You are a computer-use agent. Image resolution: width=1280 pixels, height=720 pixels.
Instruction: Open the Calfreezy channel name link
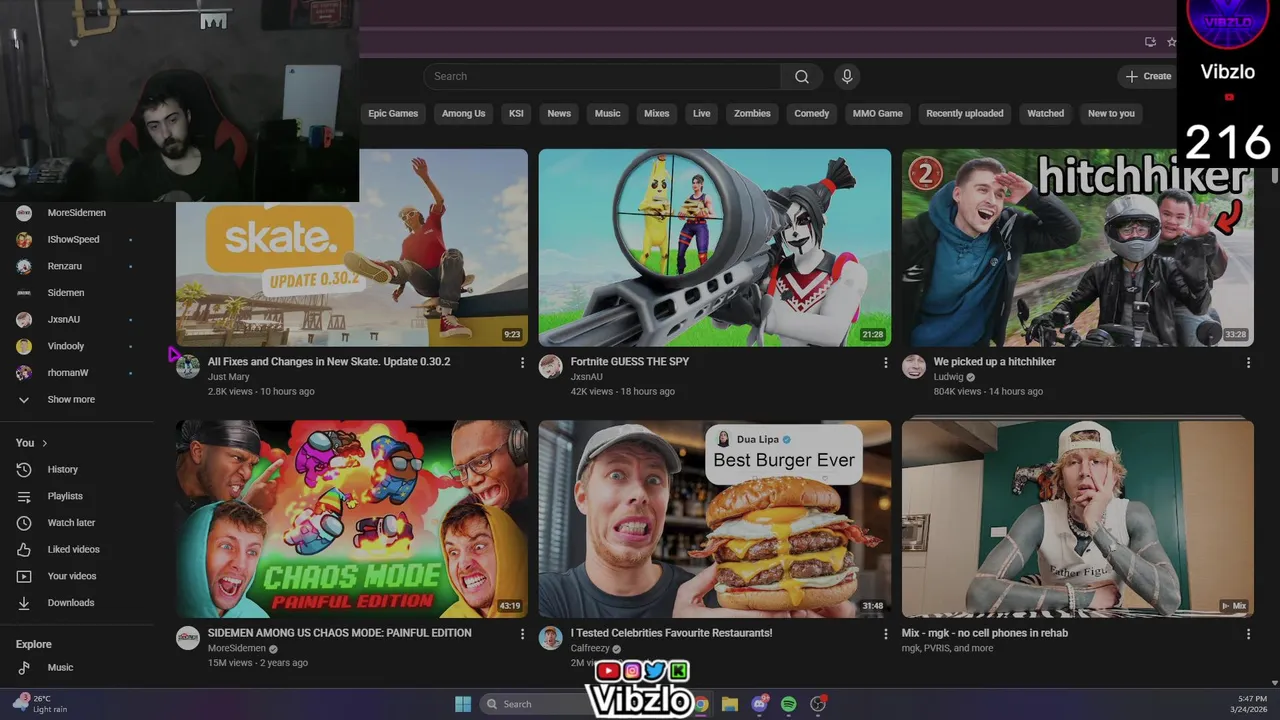click(x=590, y=648)
